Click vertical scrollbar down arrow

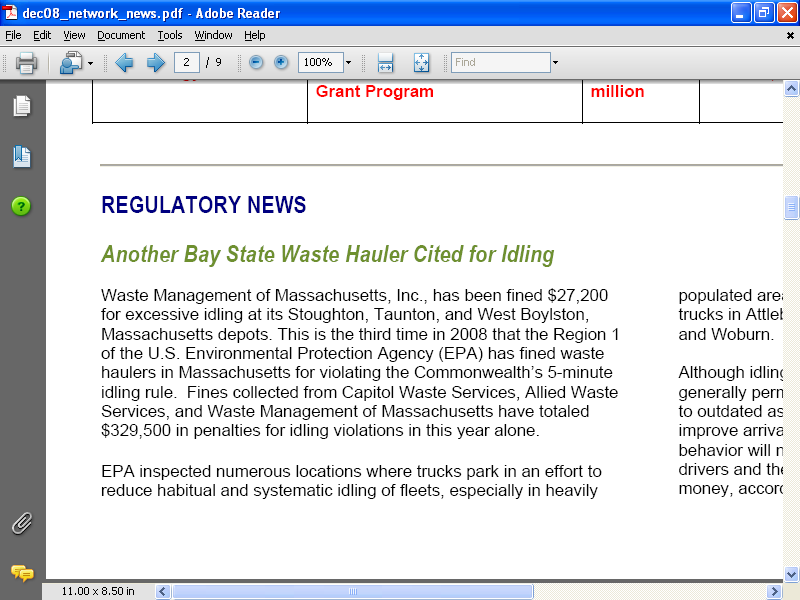tap(791, 574)
